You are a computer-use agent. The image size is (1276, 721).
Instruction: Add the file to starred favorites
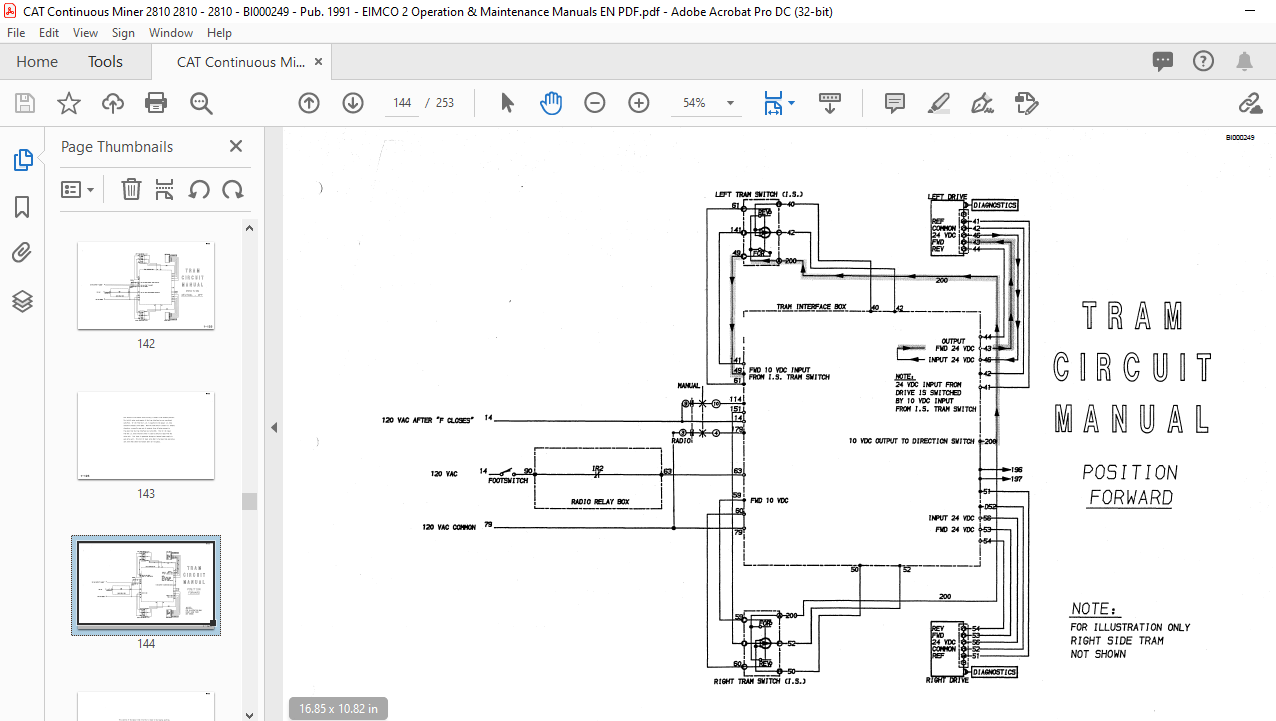pyautogui.click(x=68, y=103)
